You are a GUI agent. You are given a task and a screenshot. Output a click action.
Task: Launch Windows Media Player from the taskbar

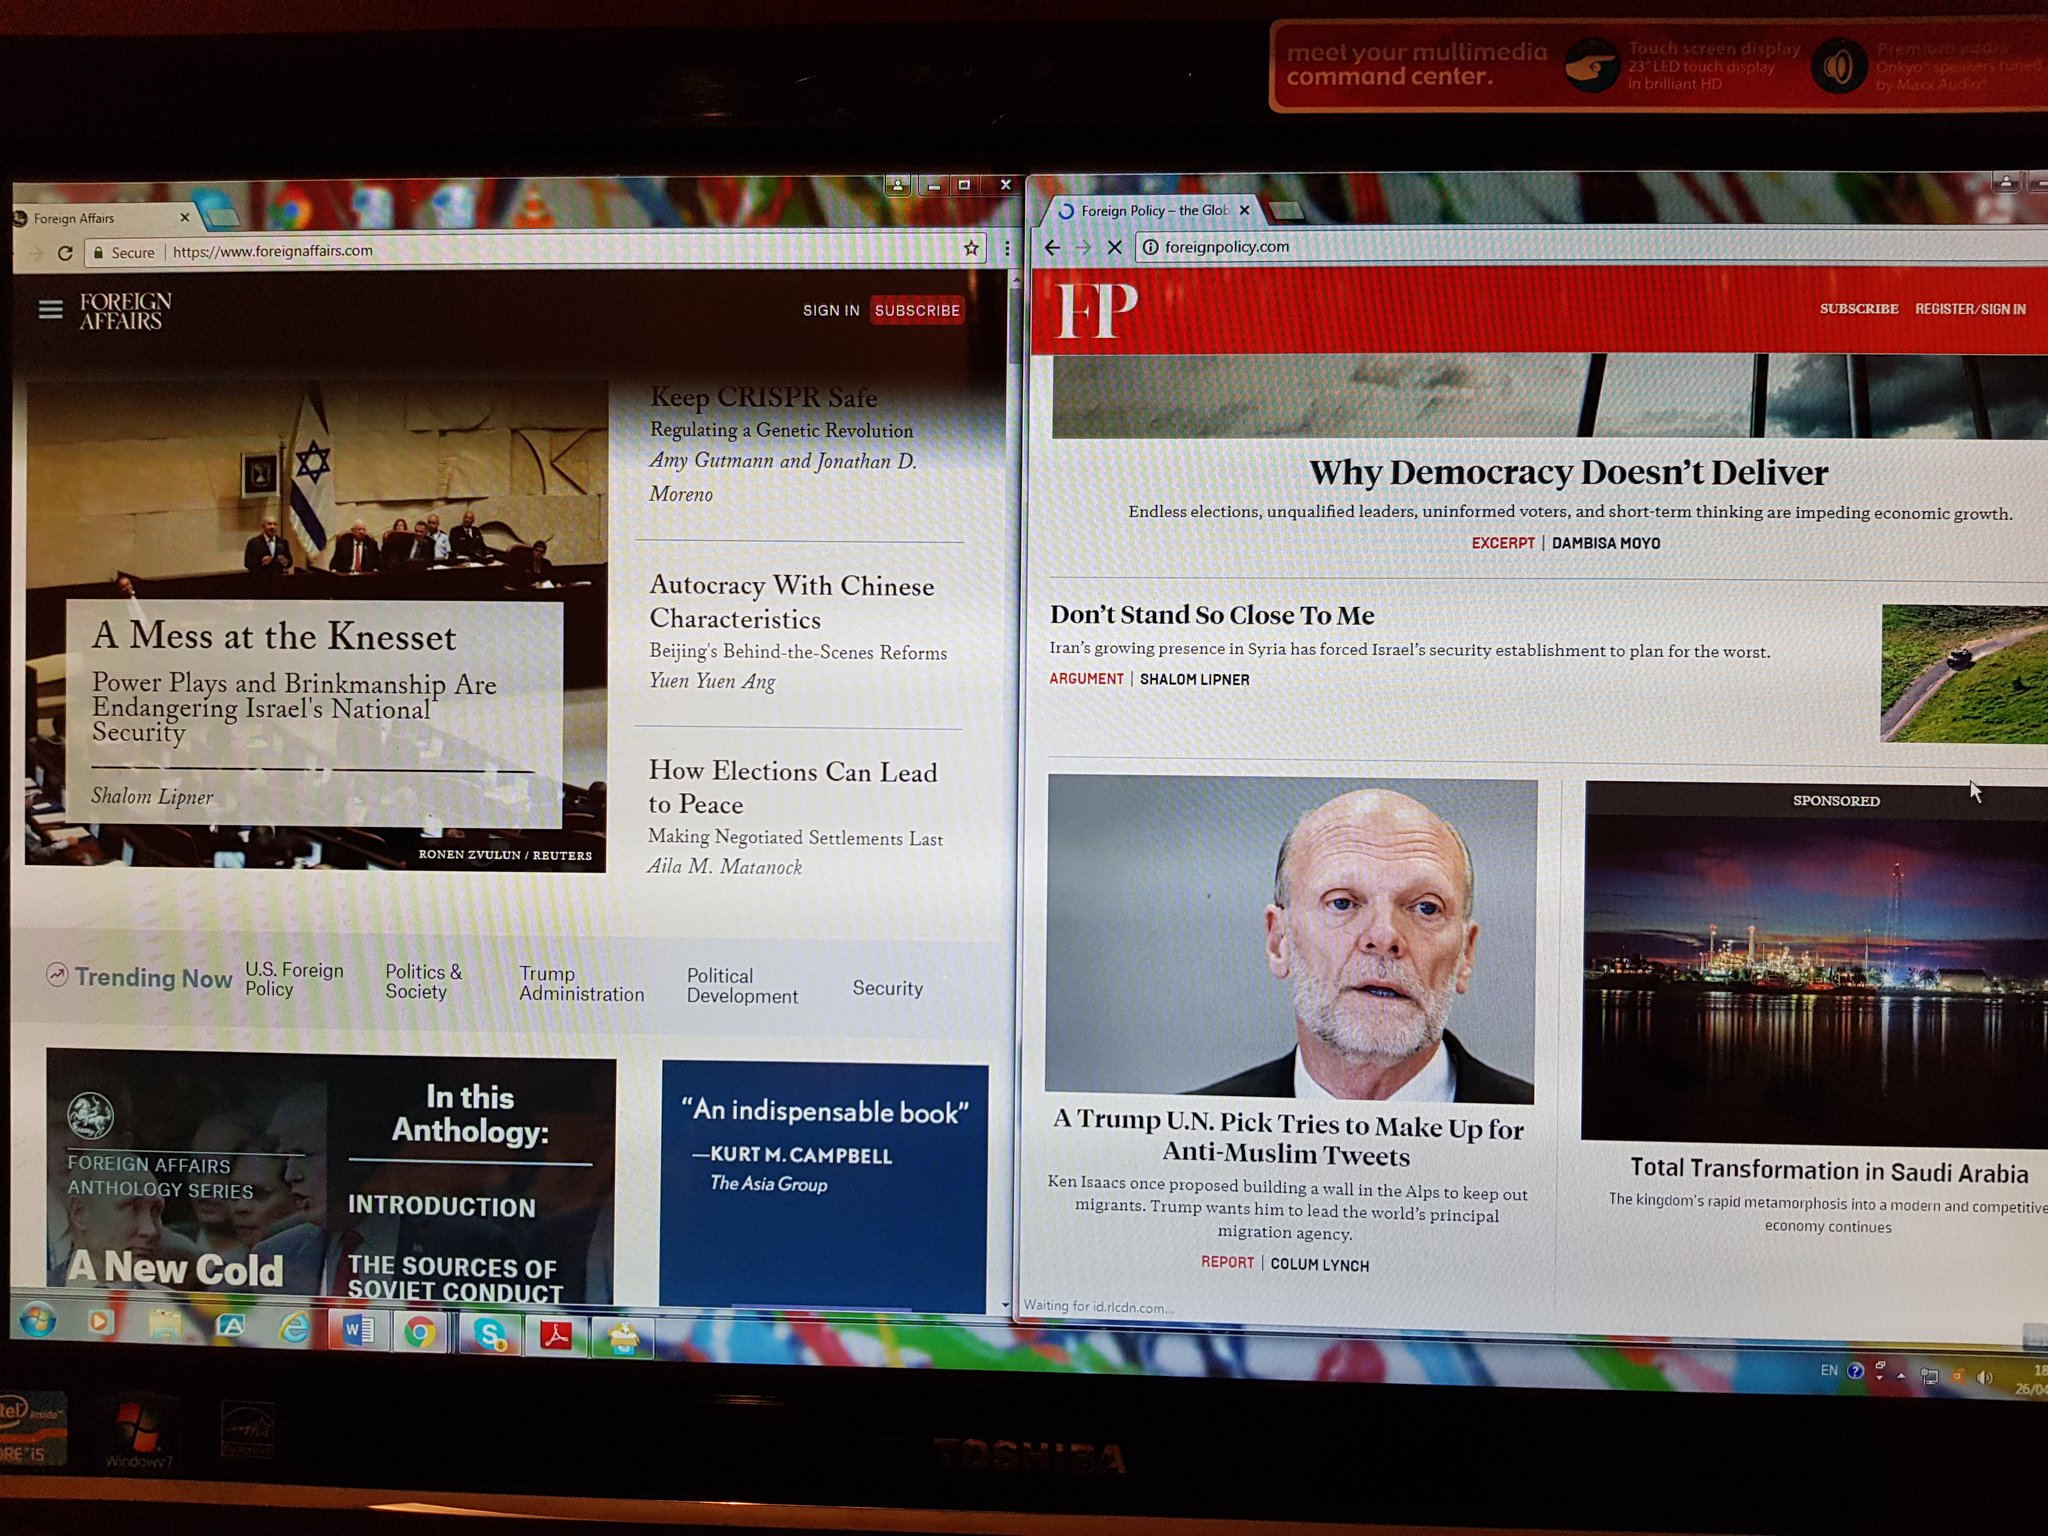coord(99,1323)
